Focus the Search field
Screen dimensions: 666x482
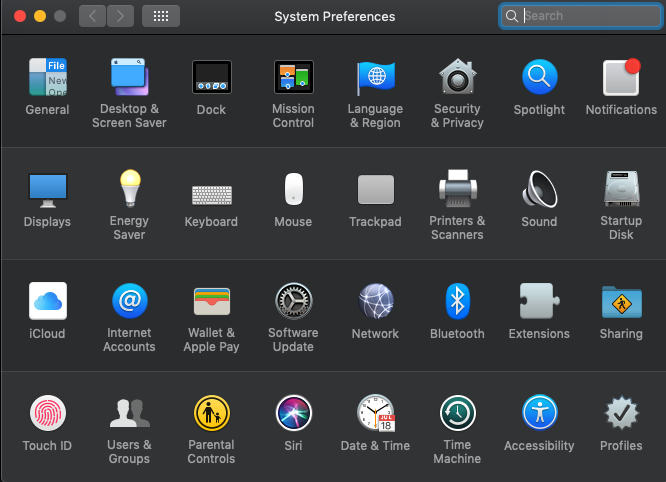pos(581,16)
